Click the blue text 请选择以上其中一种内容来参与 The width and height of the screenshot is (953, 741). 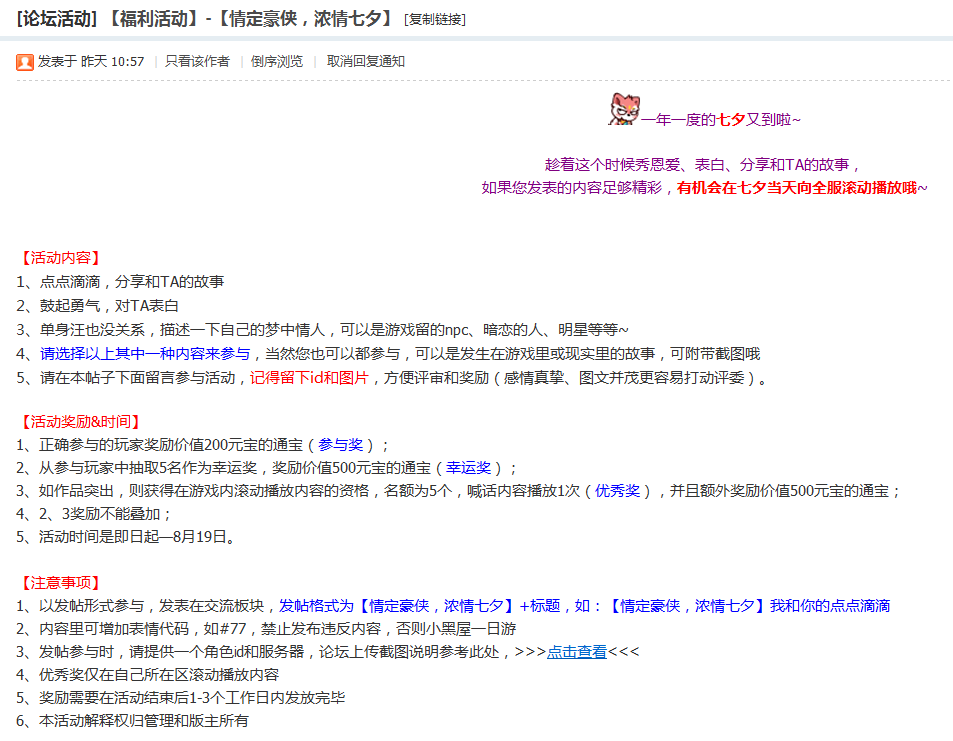[146, 354]
